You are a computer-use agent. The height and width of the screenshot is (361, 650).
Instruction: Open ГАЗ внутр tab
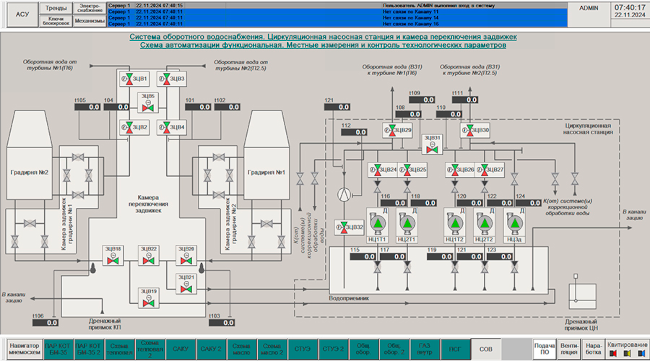pyautogui.click(x=424, y=349)
